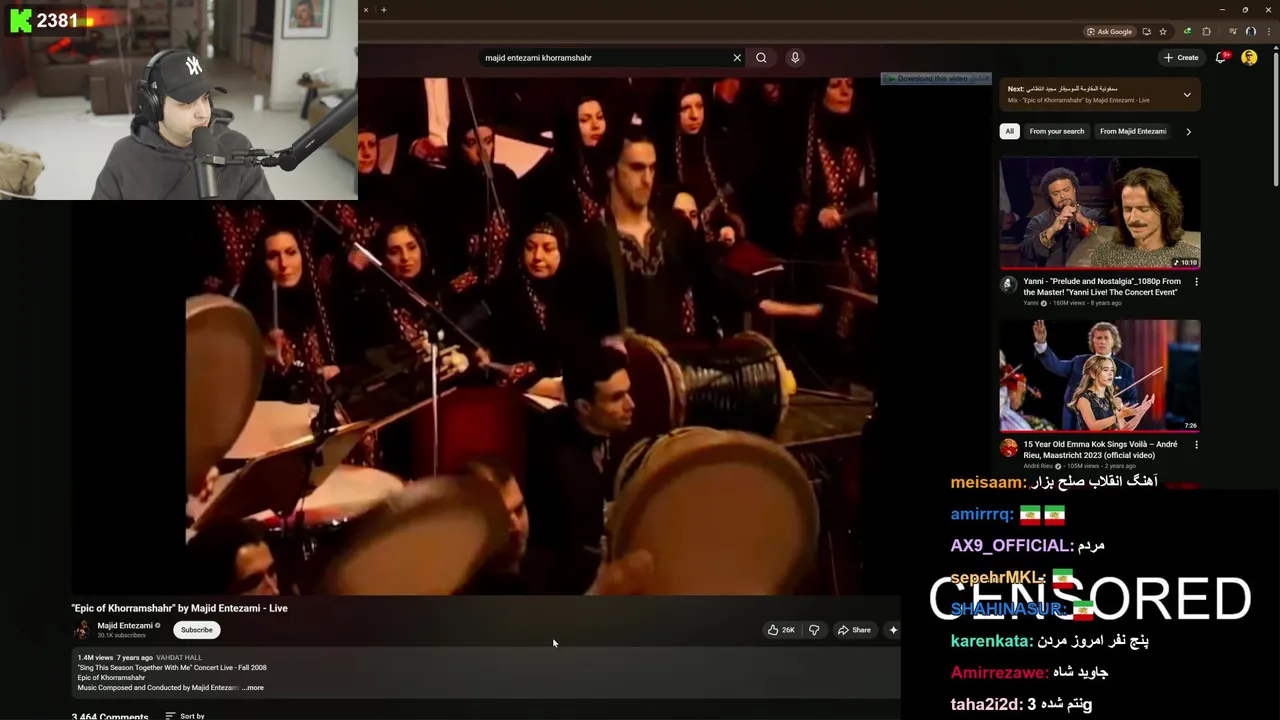Expand description with ...more
The image size is (1280, 720).
[253, 688]
